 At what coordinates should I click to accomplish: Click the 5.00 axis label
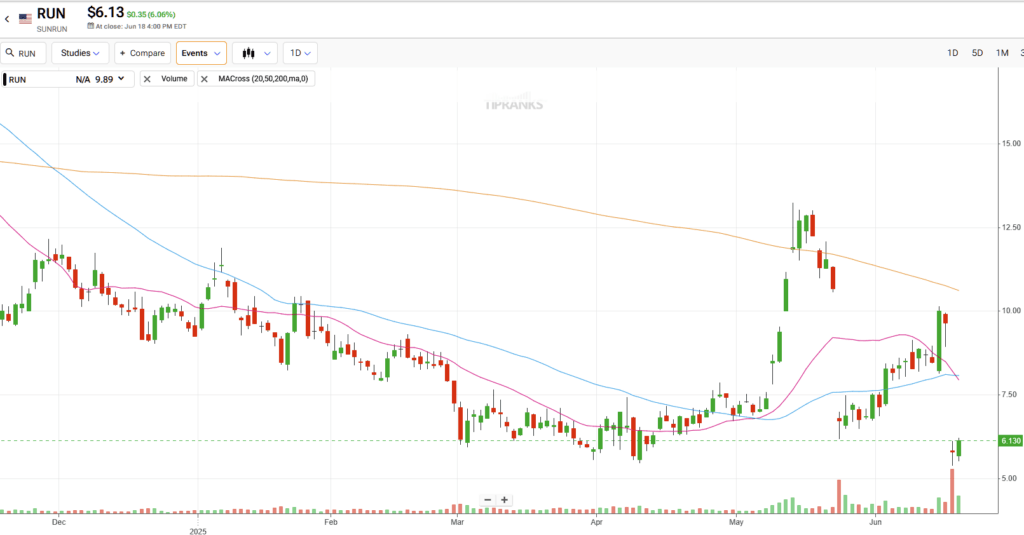(x=1009, y=478)
